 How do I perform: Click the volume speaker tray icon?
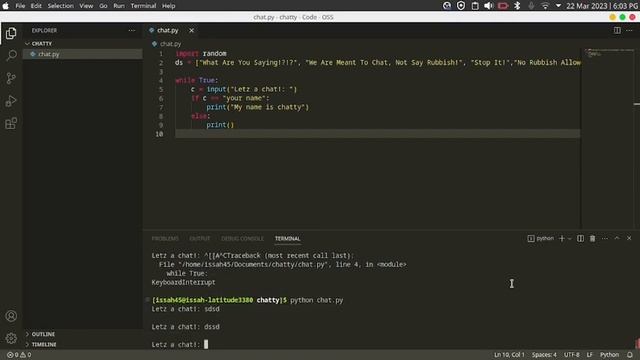(489, 6)
